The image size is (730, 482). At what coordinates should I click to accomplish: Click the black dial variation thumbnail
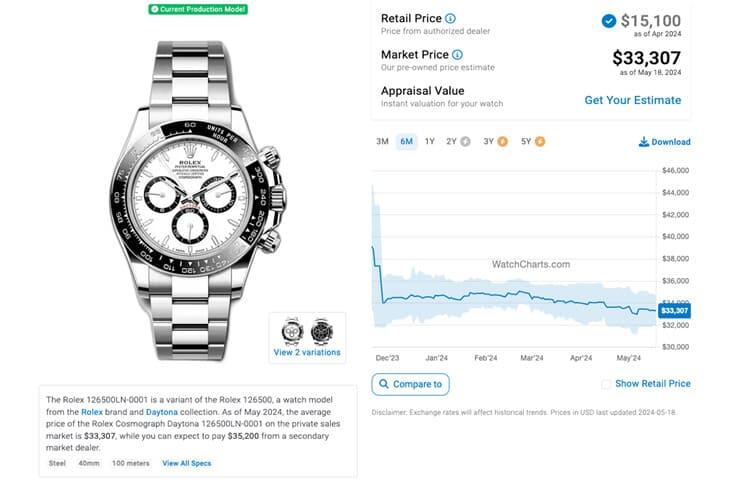point(321,330)
